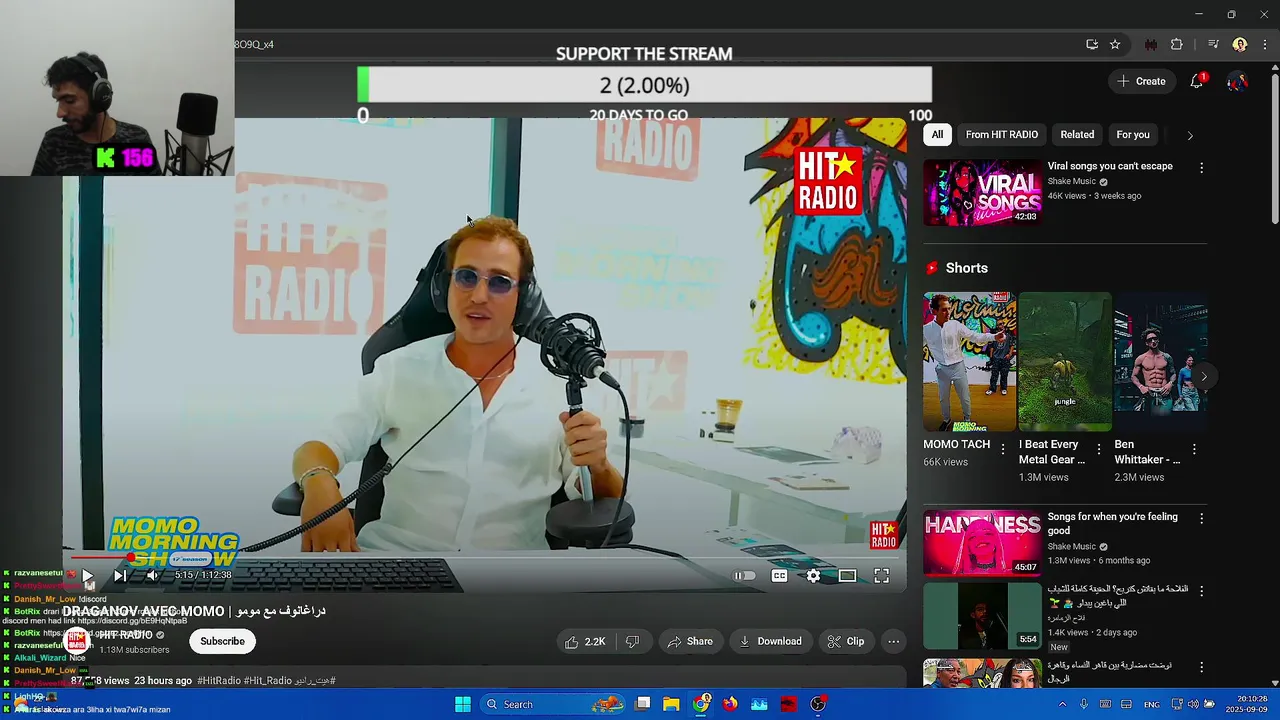The image size is (1280, 720).
Task: Open options for Viral songs video
Action: tap(1201, 168)
